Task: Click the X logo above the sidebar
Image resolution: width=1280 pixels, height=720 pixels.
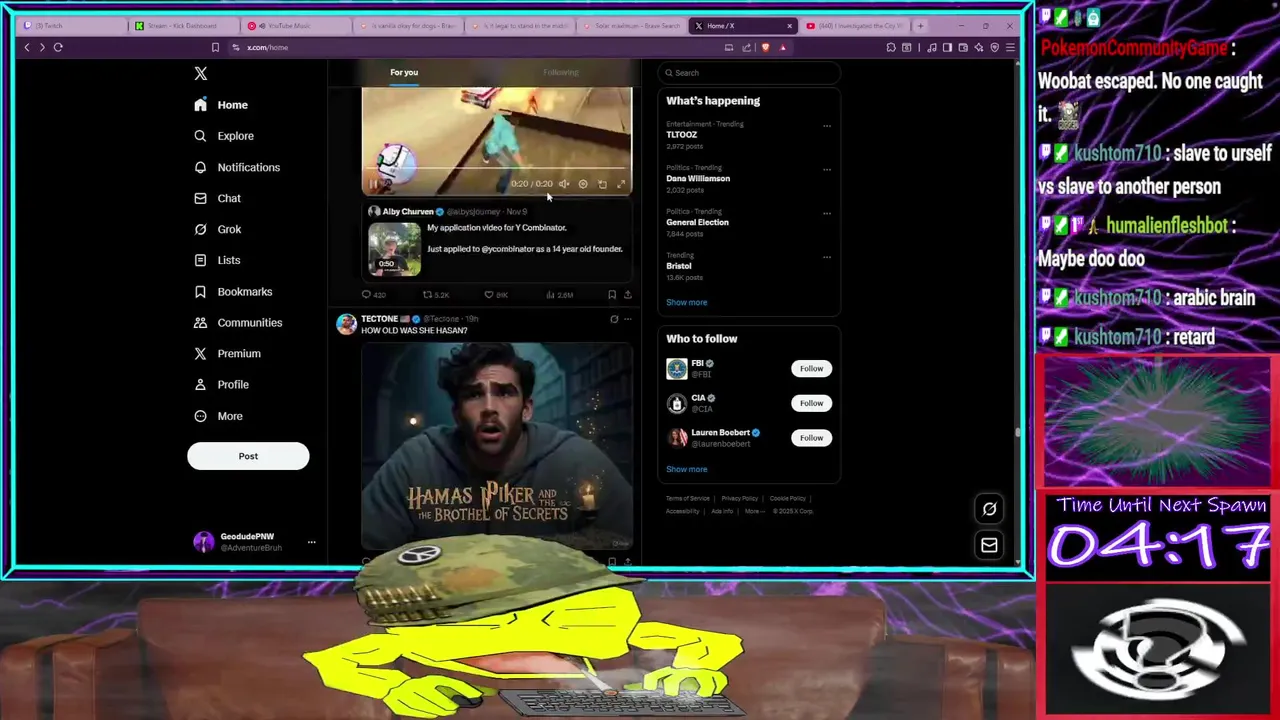Action: 201,73
